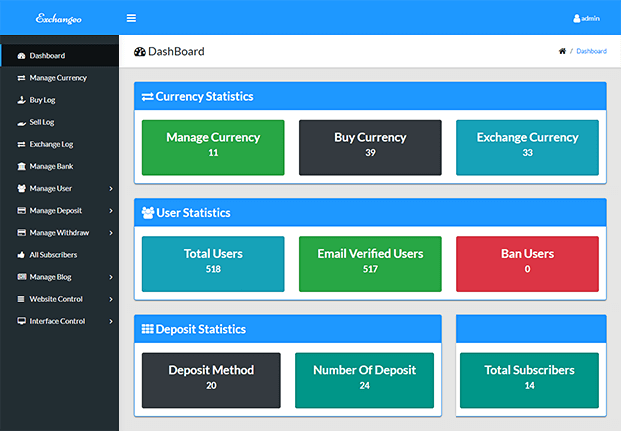The image size is (621, 431).
Task: Click the Currency Statistics header arrows icon
Action: (x=148, y=97)
